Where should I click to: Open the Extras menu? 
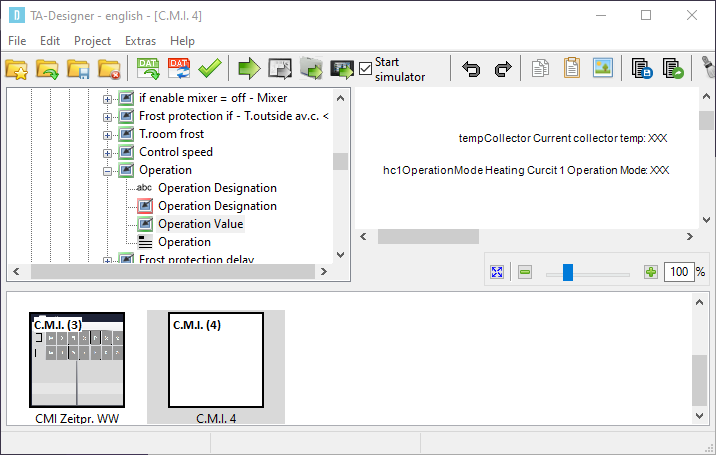tap(140, 41)
